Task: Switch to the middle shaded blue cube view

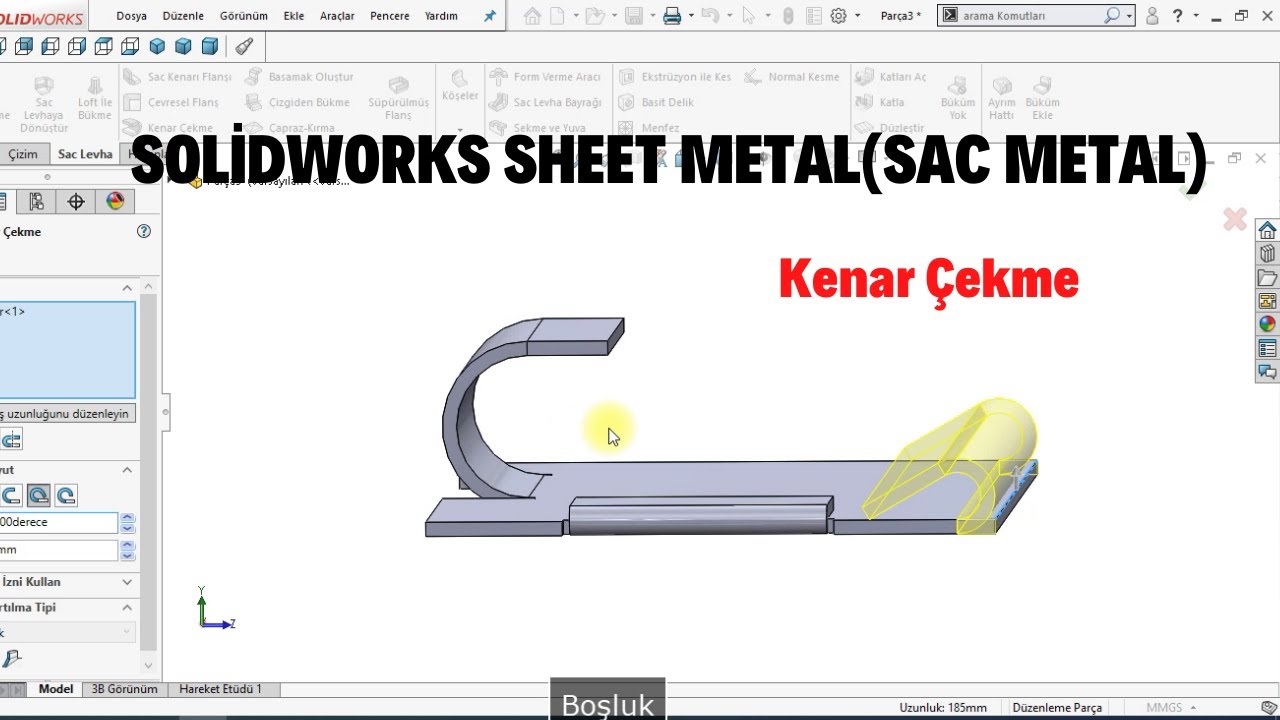Action: coord(183,46)
